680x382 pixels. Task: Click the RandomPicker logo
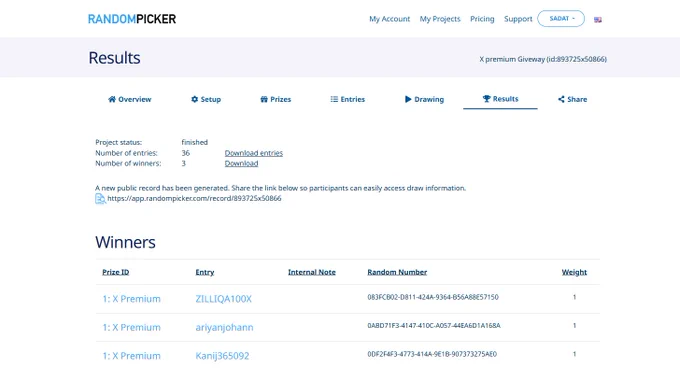(132, 19)
